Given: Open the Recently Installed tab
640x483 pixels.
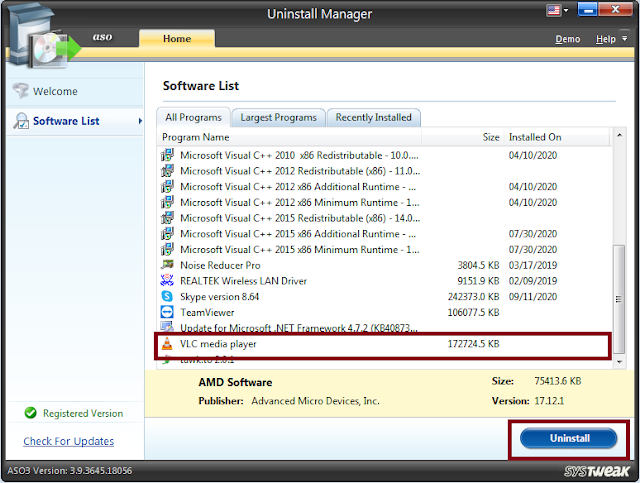Looking at the screenshot, I should (373, 118).
